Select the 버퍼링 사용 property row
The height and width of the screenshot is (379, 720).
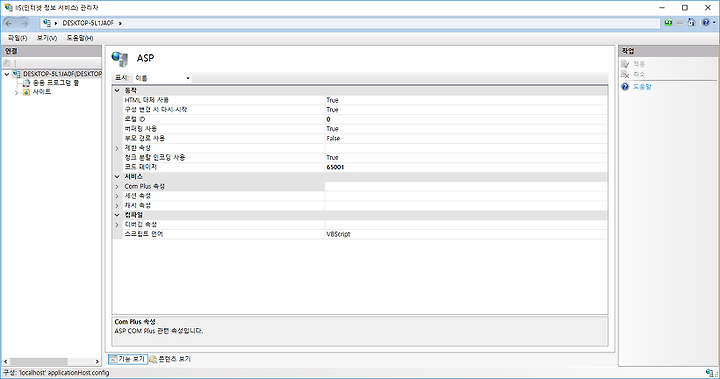pos(365,129)
